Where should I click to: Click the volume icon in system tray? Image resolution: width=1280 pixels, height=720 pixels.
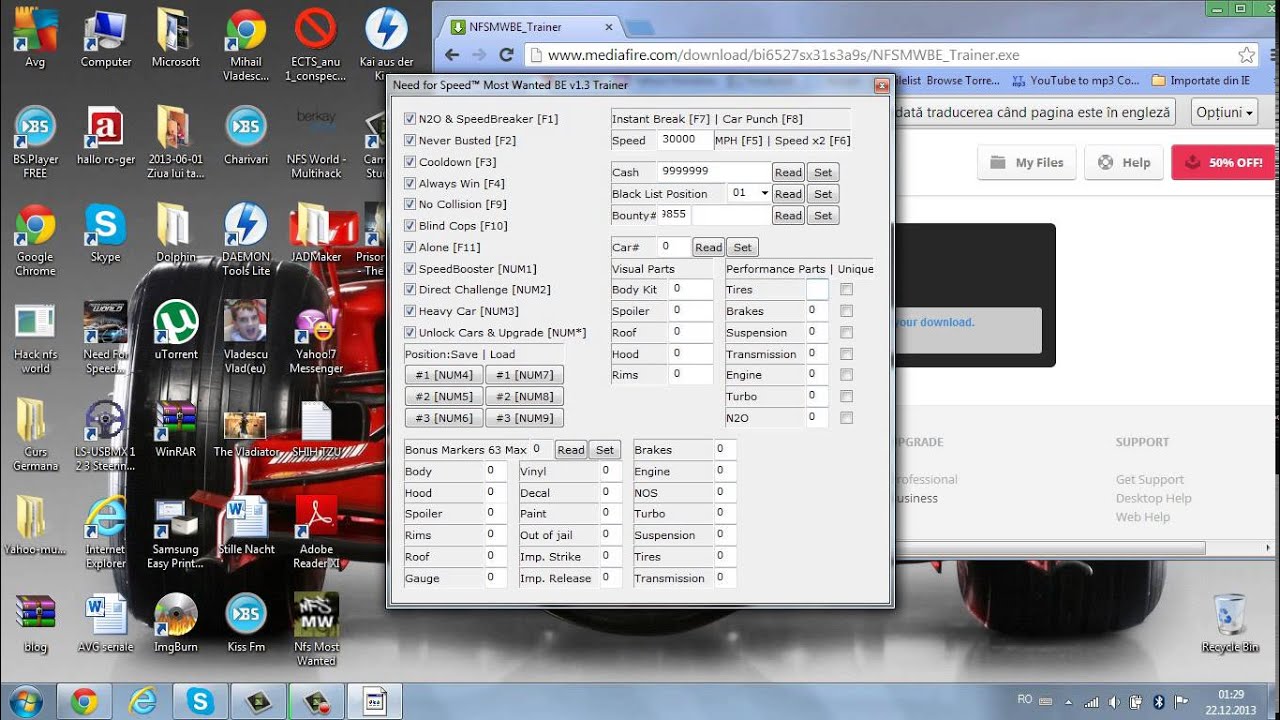1114,701
